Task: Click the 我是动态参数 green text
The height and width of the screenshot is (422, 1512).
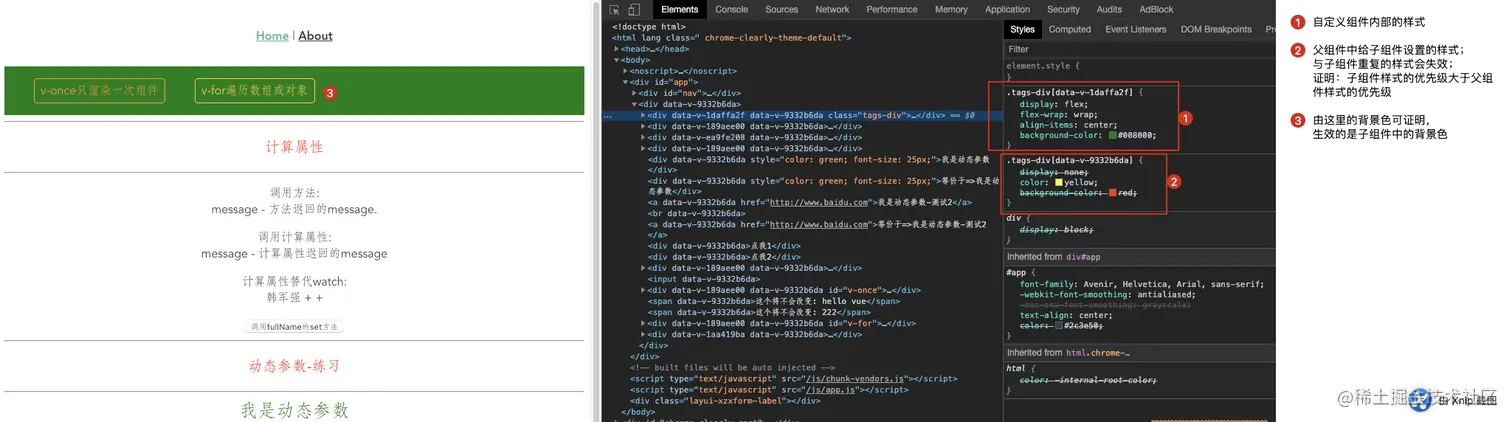Action: tap(294, 410)
